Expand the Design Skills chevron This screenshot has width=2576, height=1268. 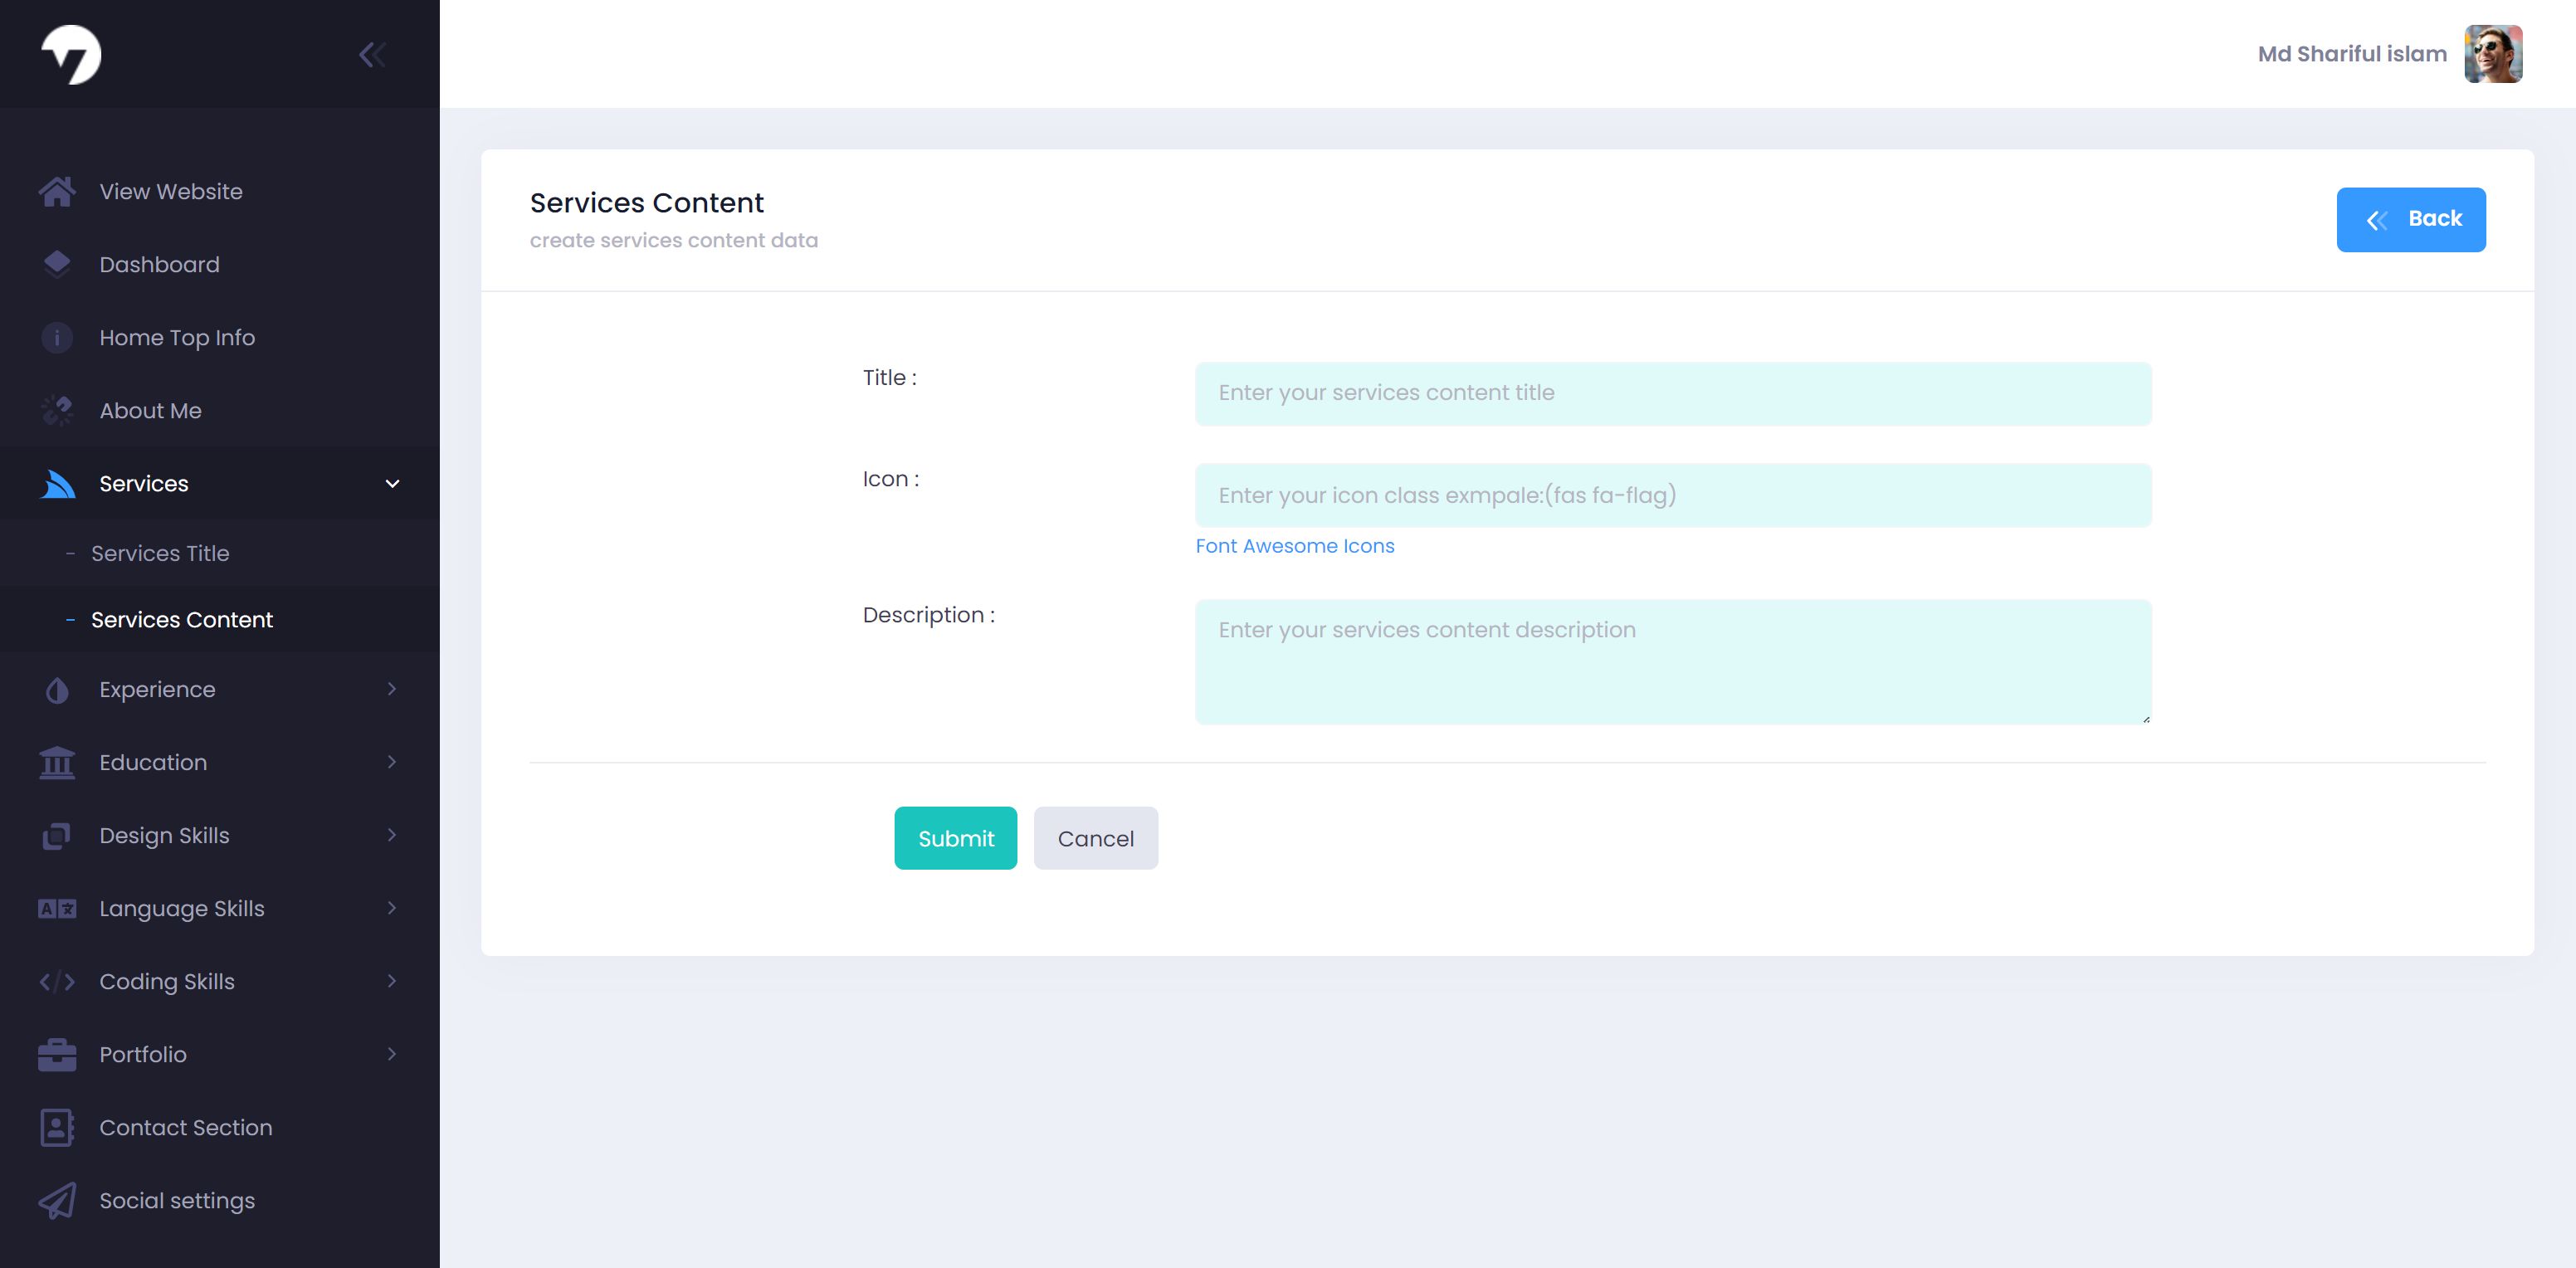pos(392,835)
